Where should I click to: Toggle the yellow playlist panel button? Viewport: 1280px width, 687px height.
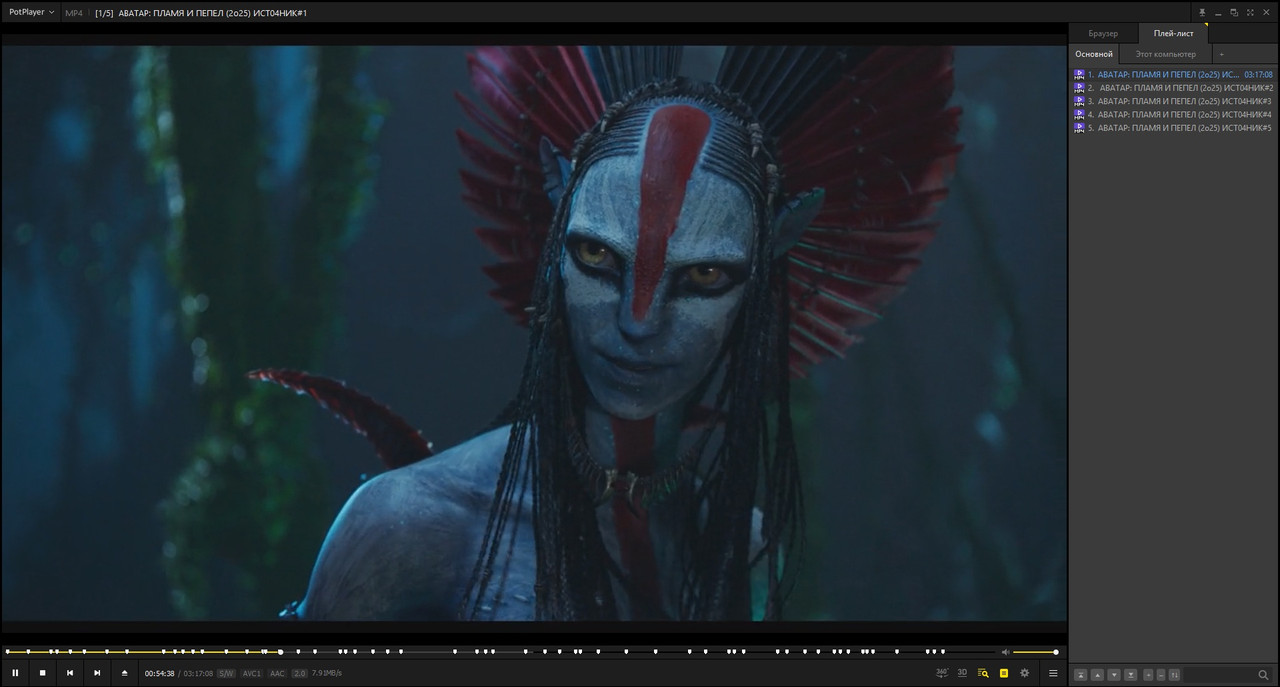(x=1004, y=673)
